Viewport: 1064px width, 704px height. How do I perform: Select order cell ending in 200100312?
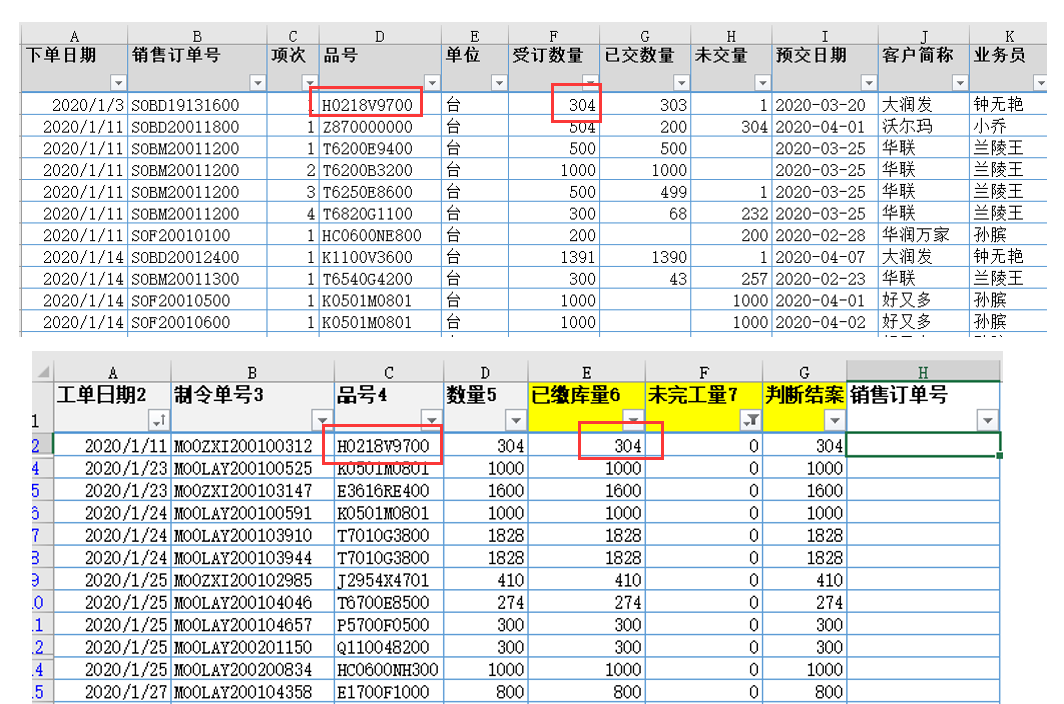point(252,445)
